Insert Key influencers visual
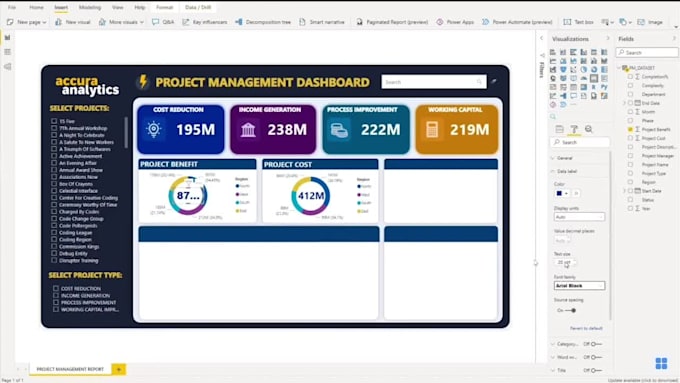Image resolution: width=680 pixels, height=383 pixels. (205, 22)
